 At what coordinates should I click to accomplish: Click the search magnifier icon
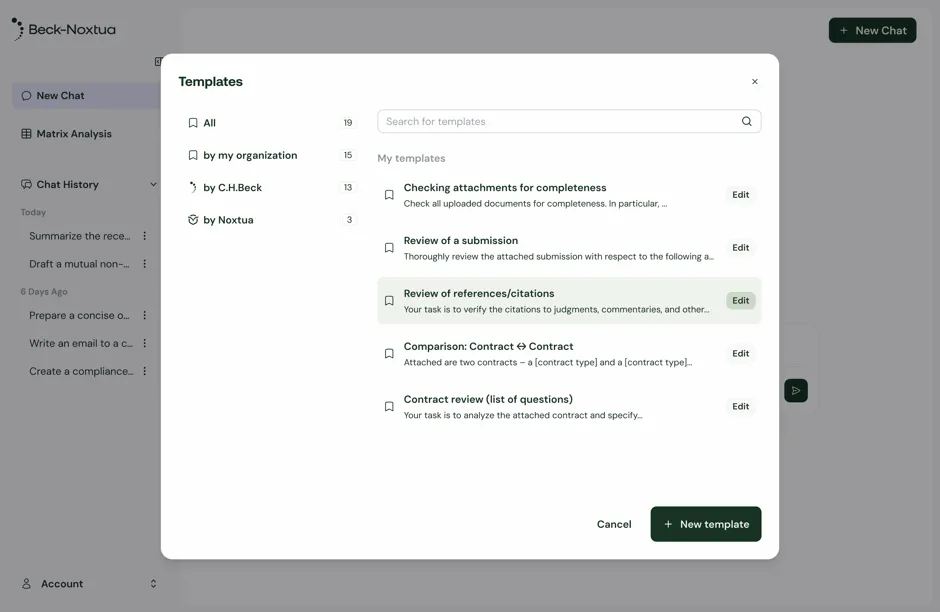tap(746, 121)
